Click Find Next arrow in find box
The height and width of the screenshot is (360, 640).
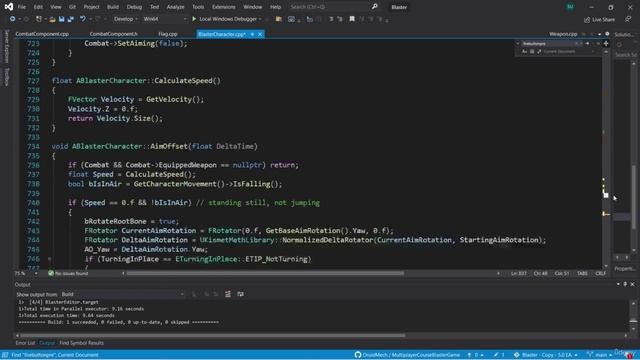[588, 43]
